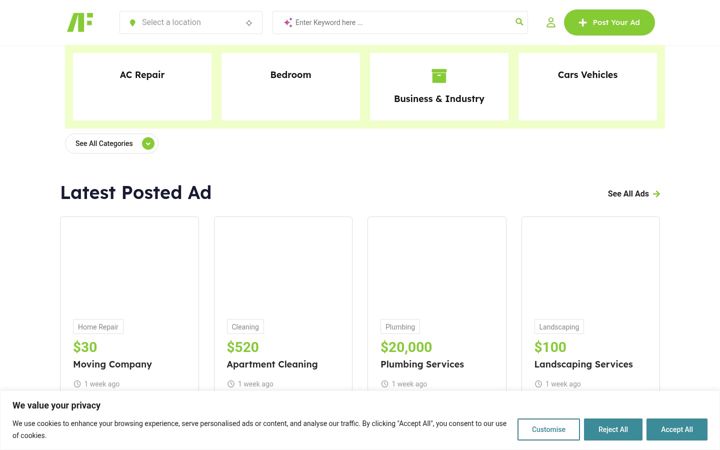Click the Latest Posted Ad heading
This screenshot has width=720, height=450.
[136, 193]
